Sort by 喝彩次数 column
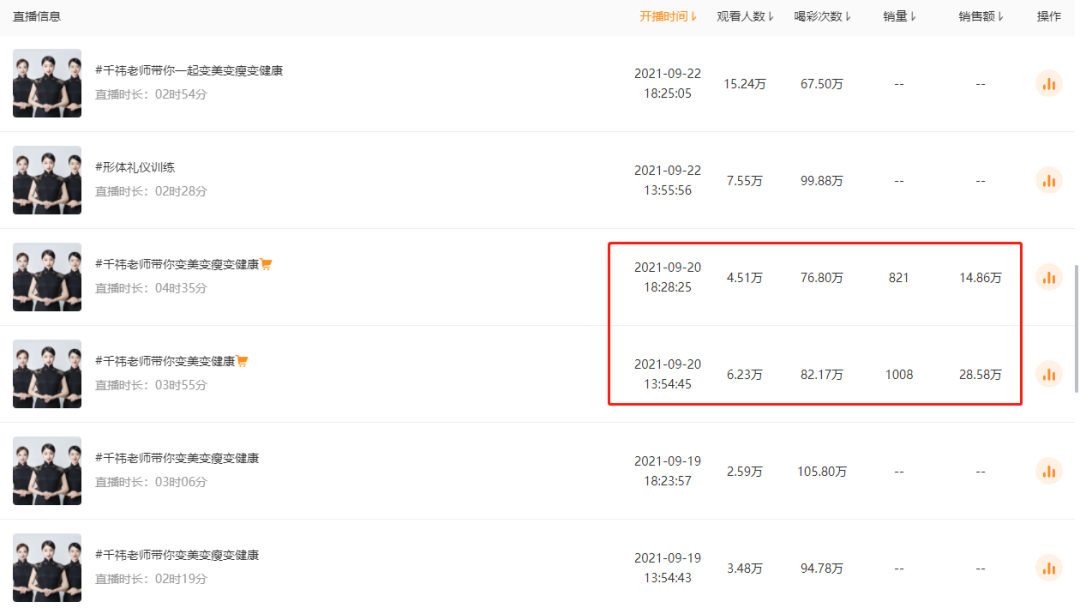This screenshot has width=1080, height=614. (x=823, y=17)
